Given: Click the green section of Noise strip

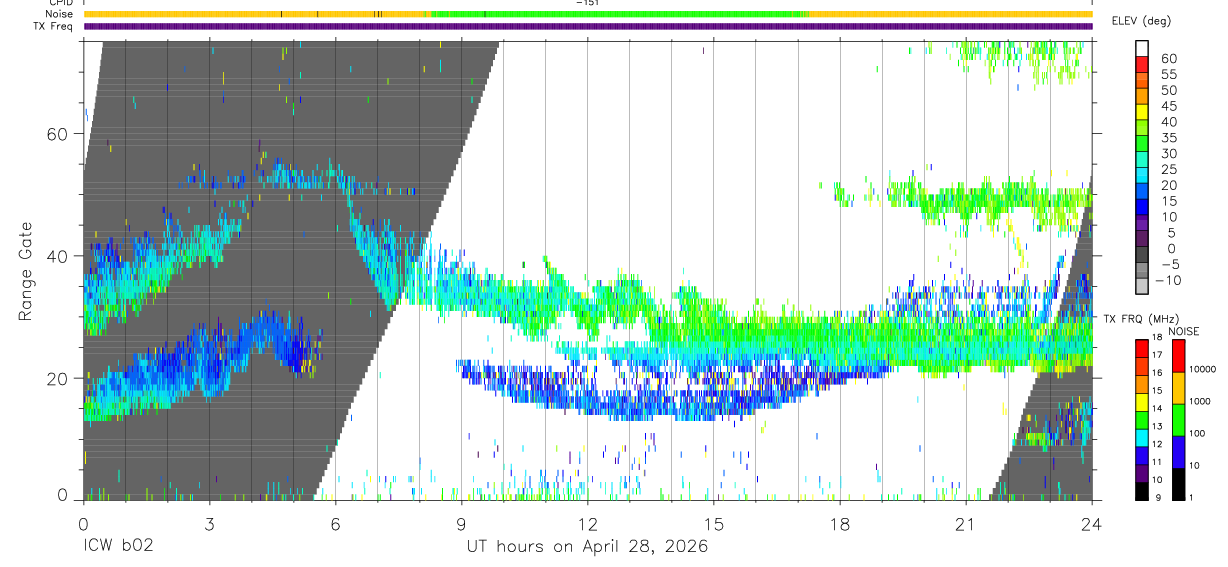Looking at the screenshot, I should click(620, 14).
